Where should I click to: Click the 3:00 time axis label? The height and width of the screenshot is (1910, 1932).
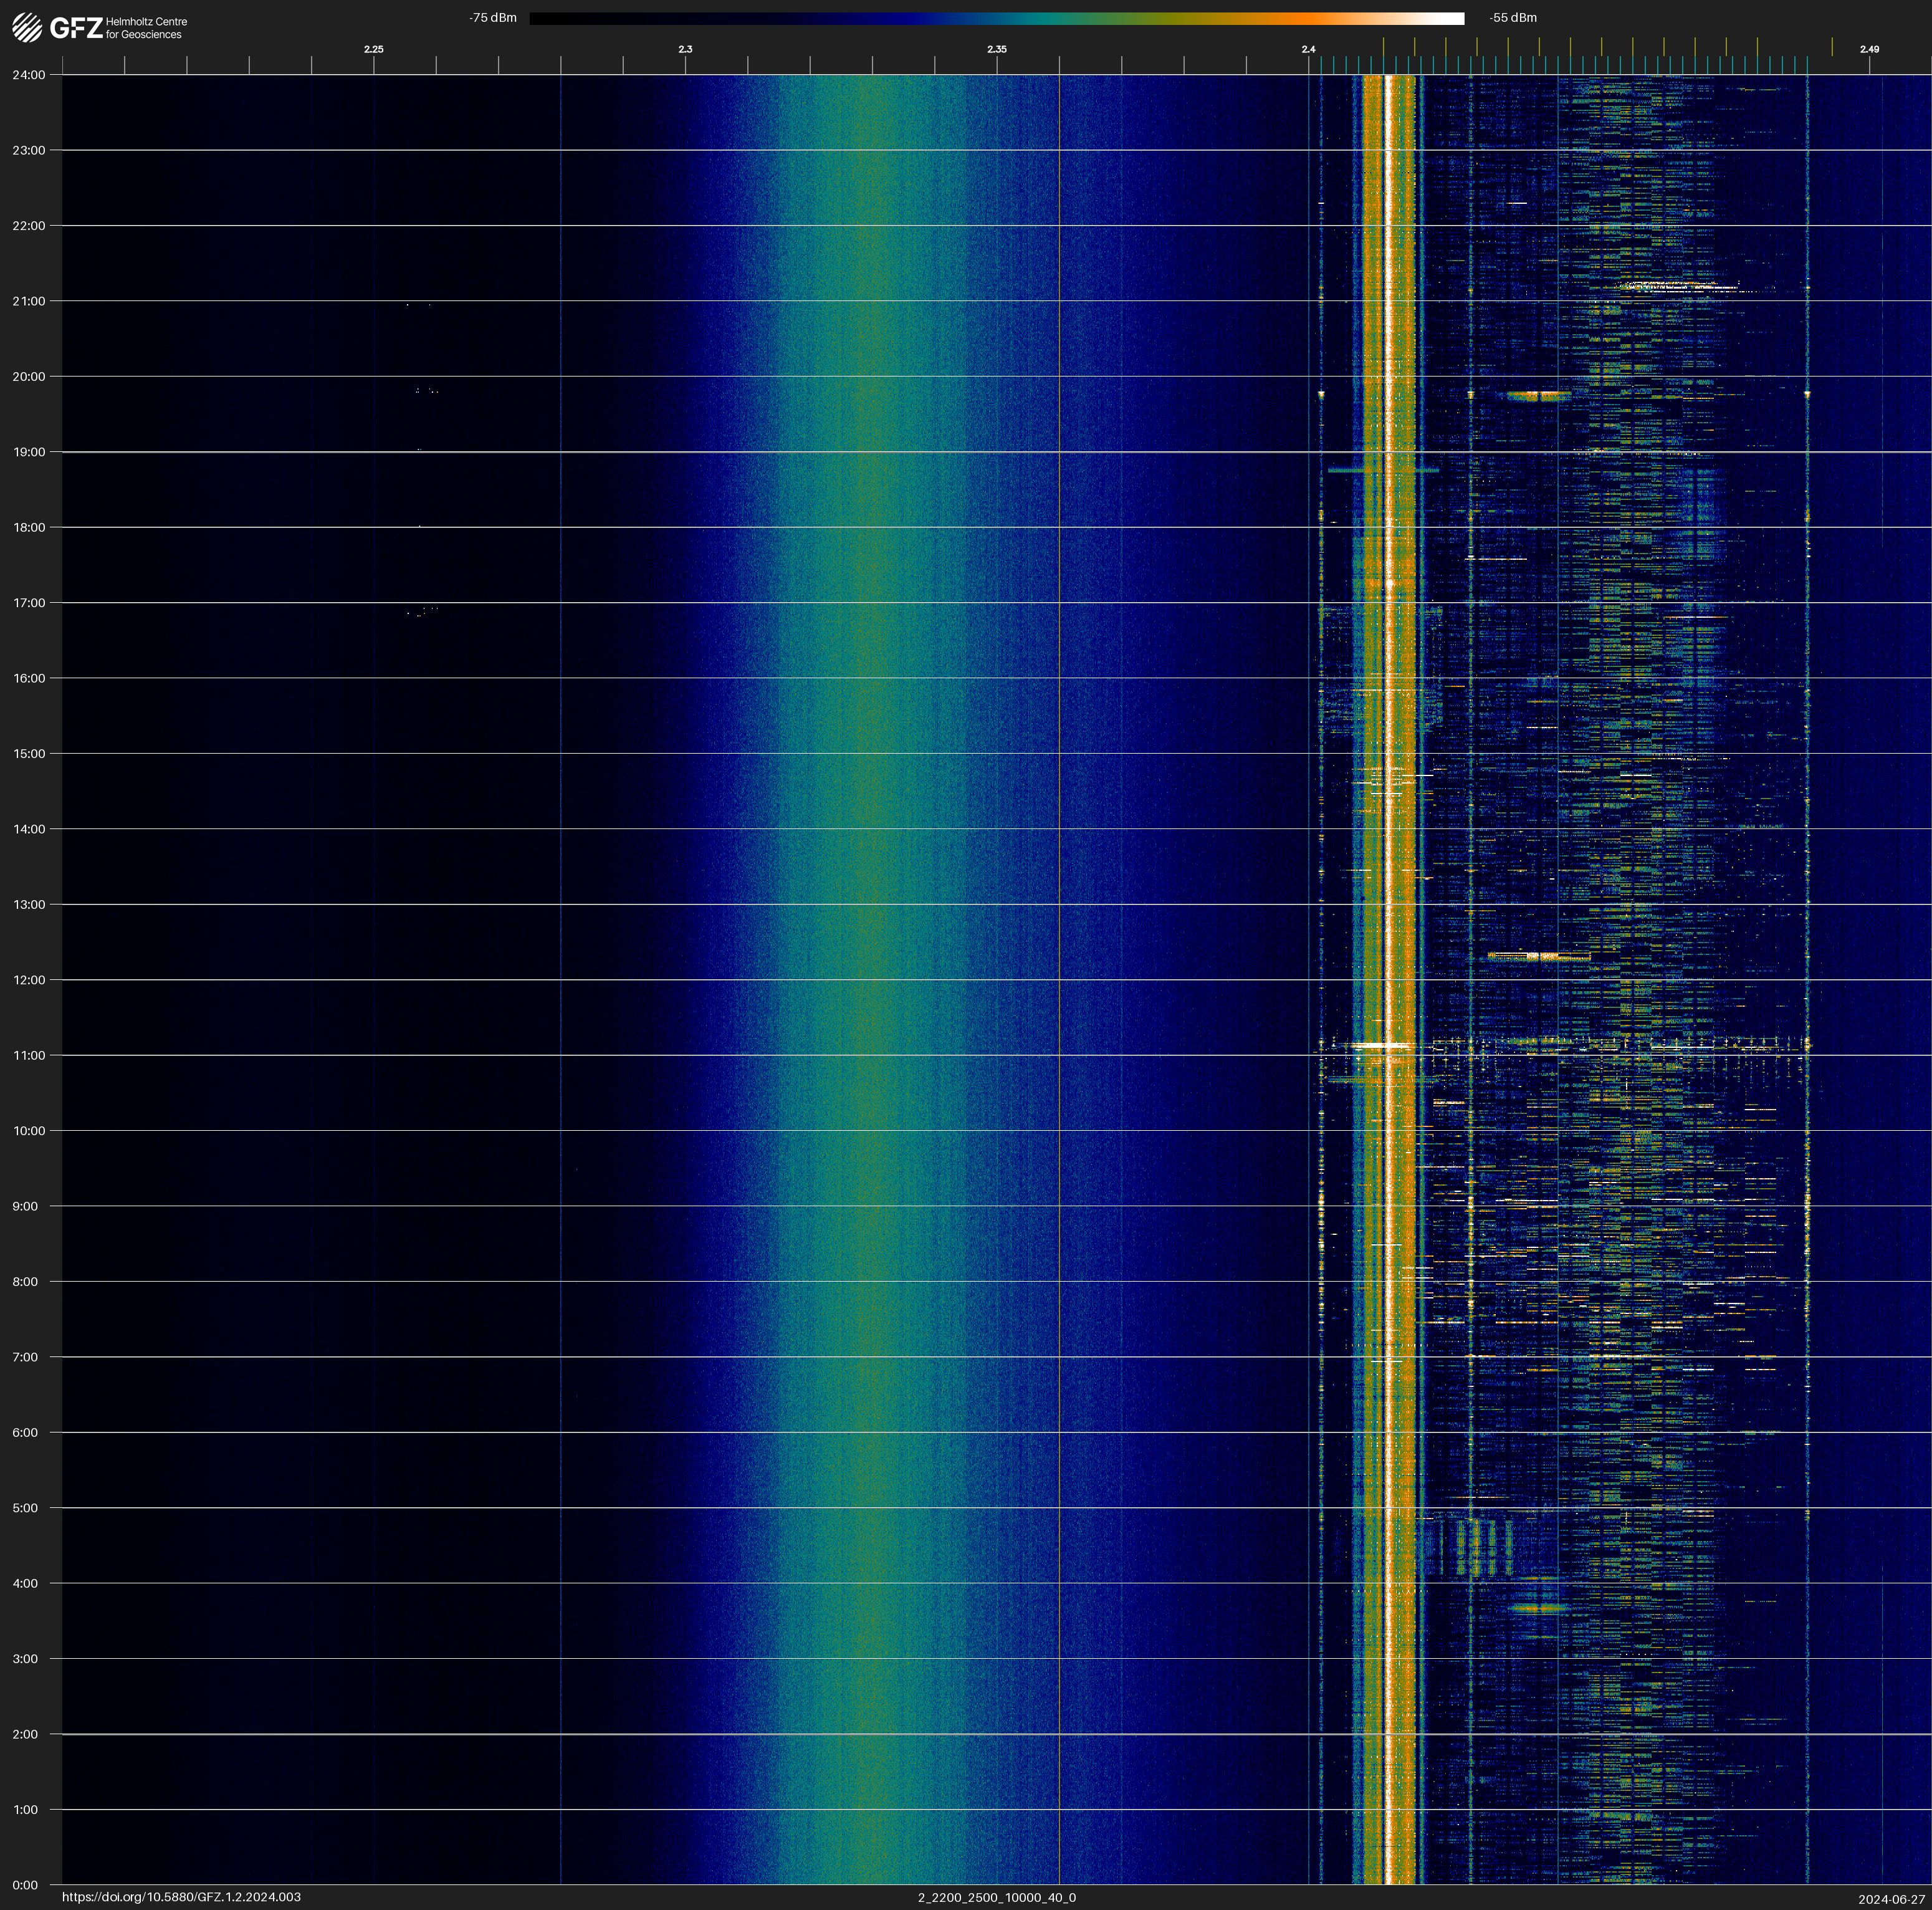[x=25, y=1659]
